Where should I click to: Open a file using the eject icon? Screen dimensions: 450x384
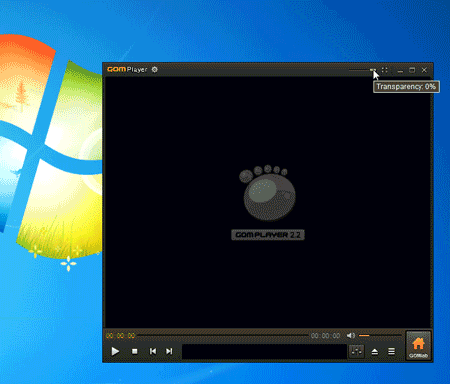(375, 352)
